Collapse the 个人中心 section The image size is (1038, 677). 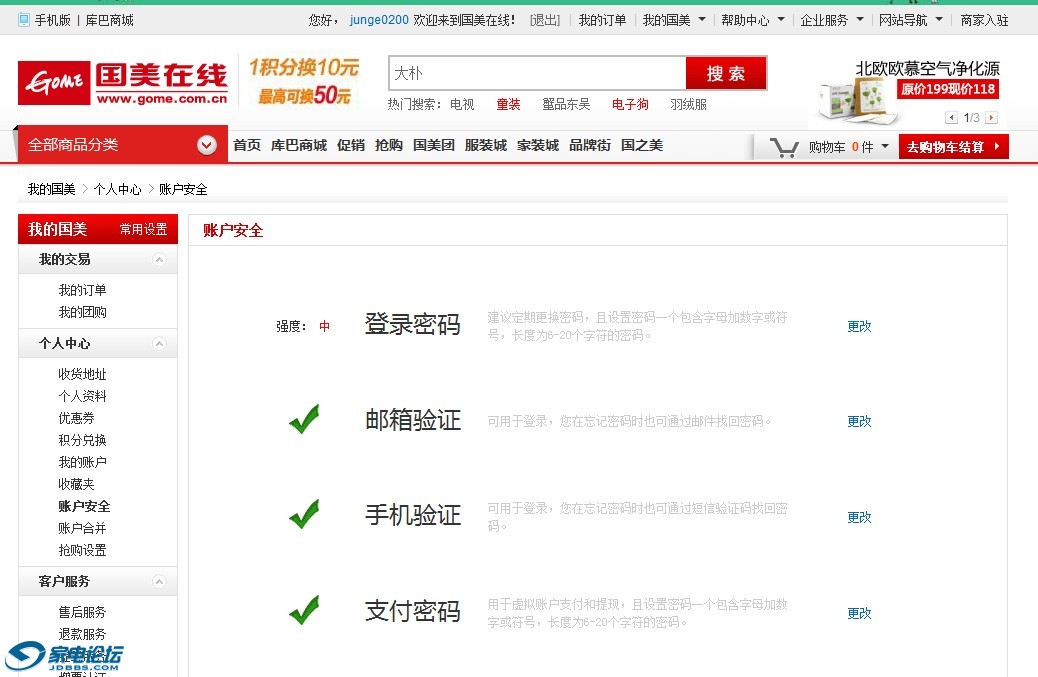click(159, 343)
